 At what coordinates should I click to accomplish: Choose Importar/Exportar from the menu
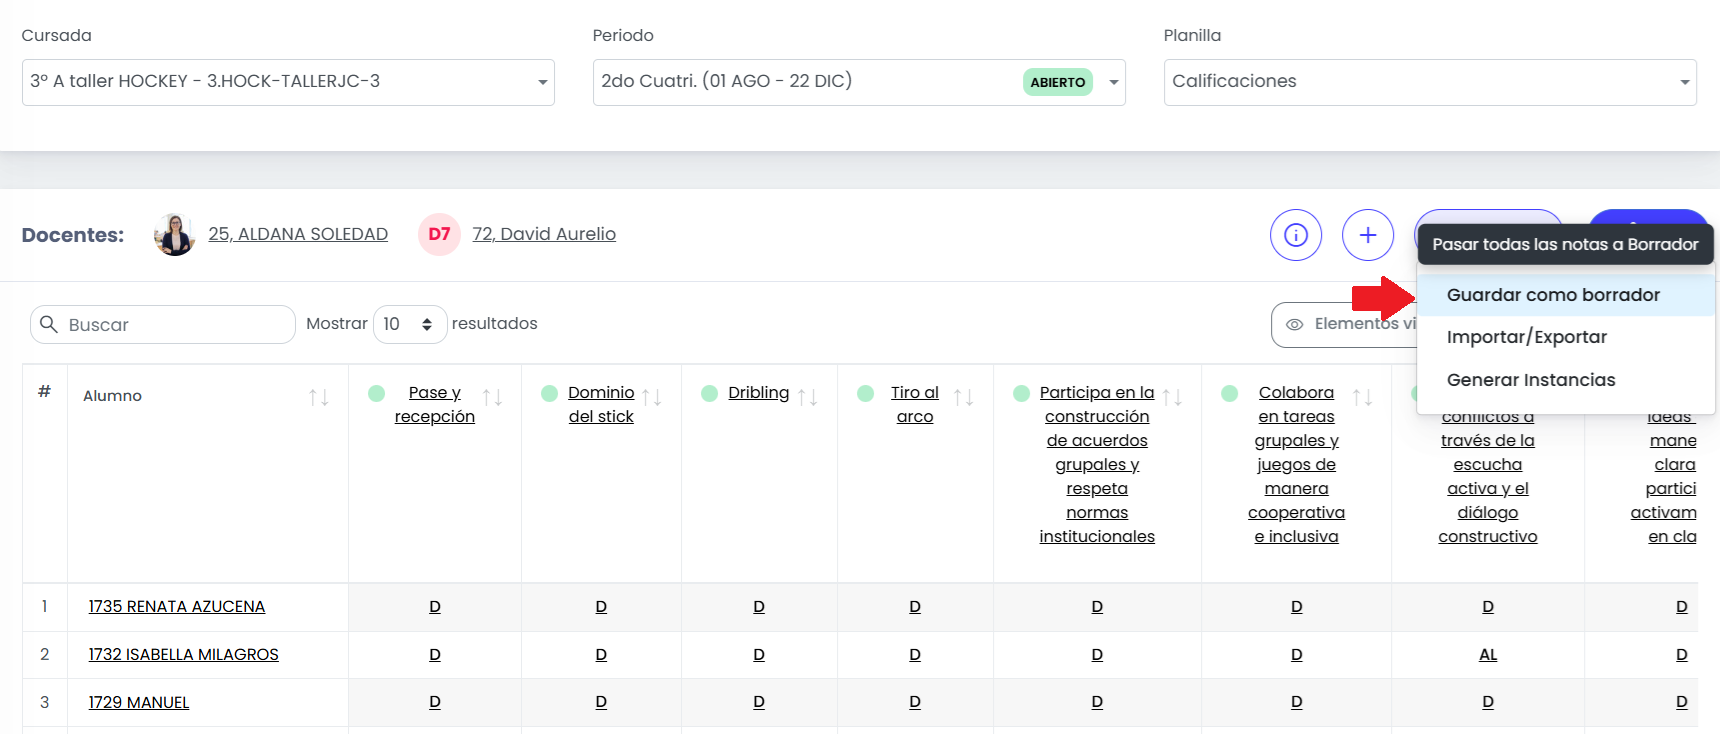(x=1566, y=337)
